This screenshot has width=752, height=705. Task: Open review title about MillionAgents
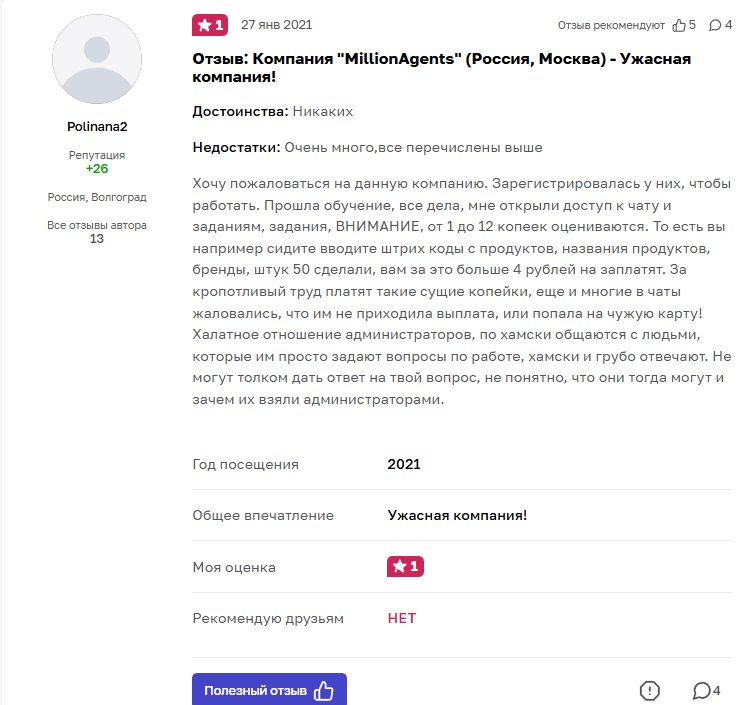click(441, 67)
